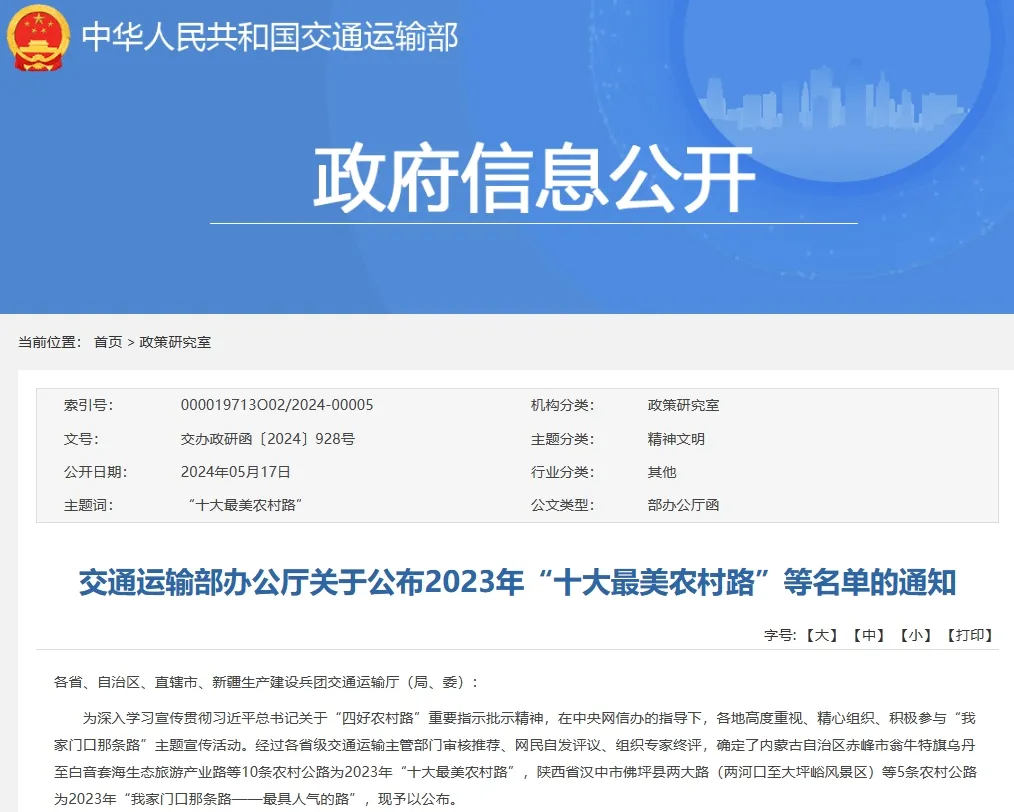Click the 机构分类 label
The image size is (1014, 812).
pos(562,405)
